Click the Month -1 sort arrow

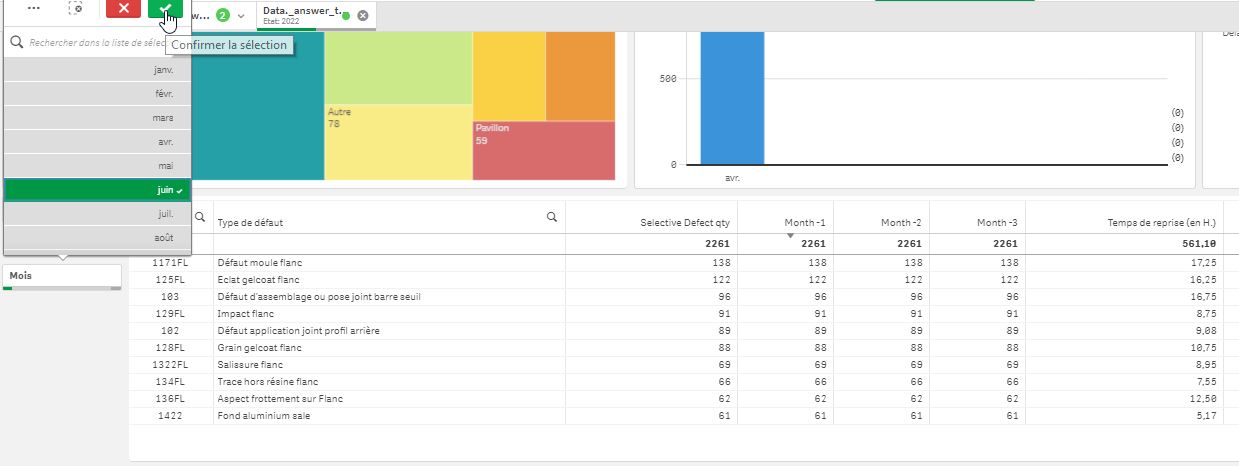click(x=790, y=236)
